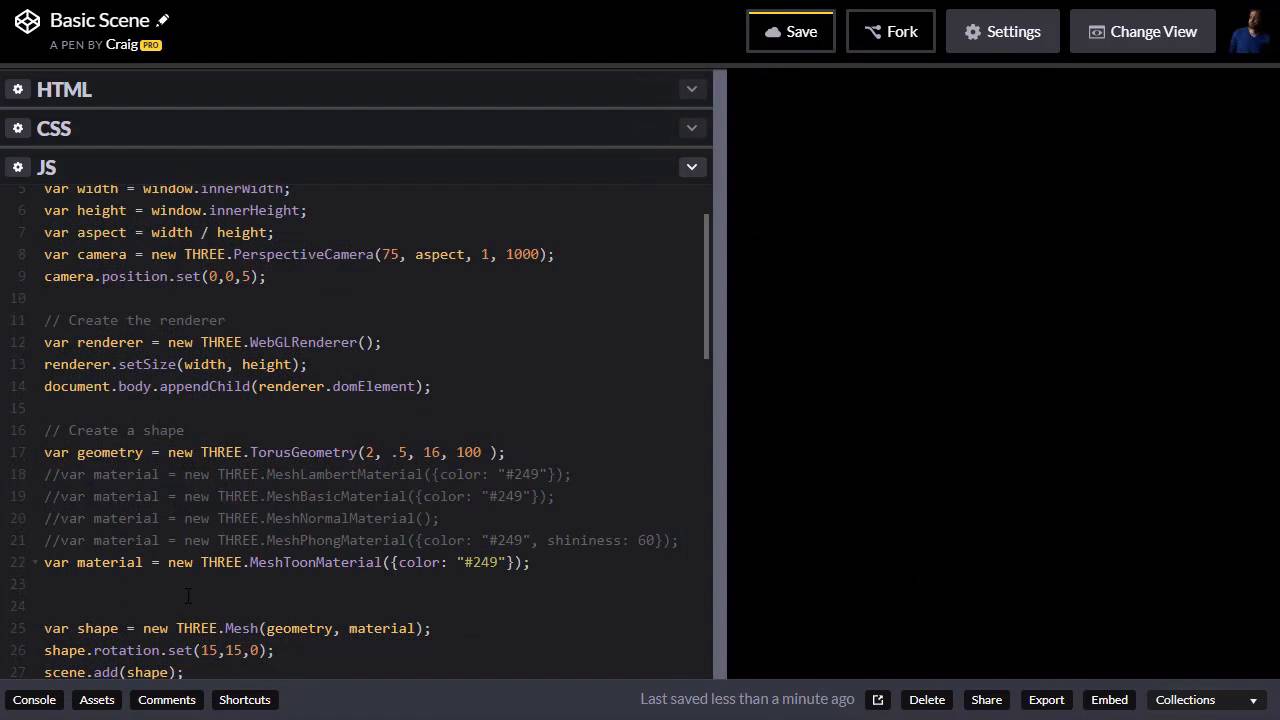
Task: Click 'var aspect' on line 7
Action: (x=85, y=232)
